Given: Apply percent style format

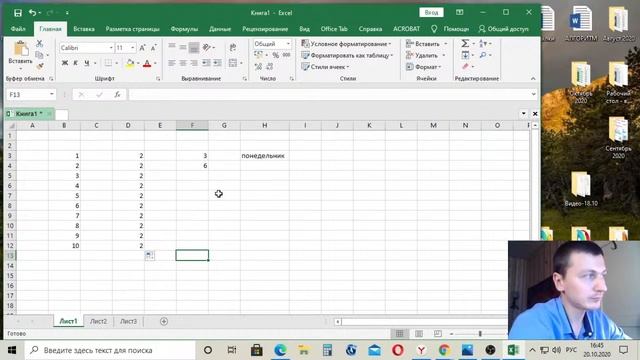Looking at the screenshot, I should pyautogui.click(x=276, y=55).
